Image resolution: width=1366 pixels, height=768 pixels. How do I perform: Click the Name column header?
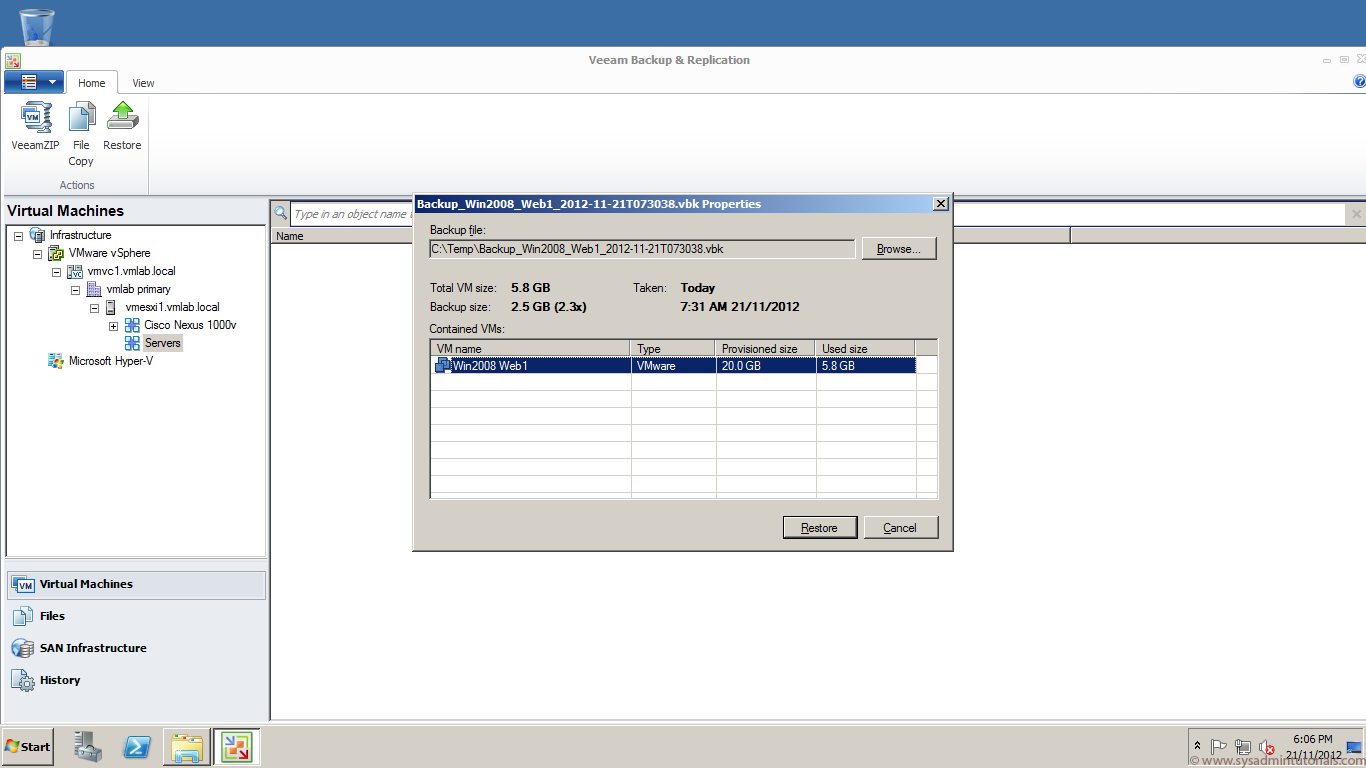point(290,236)
